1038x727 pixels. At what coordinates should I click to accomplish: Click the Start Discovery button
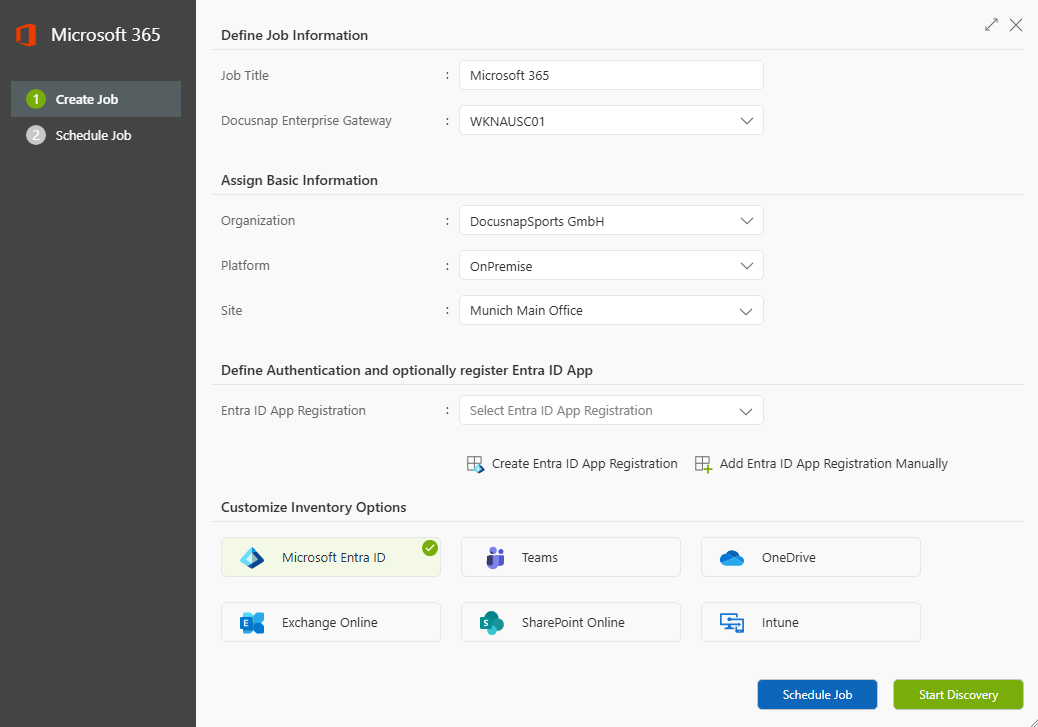tap(958, 695)
